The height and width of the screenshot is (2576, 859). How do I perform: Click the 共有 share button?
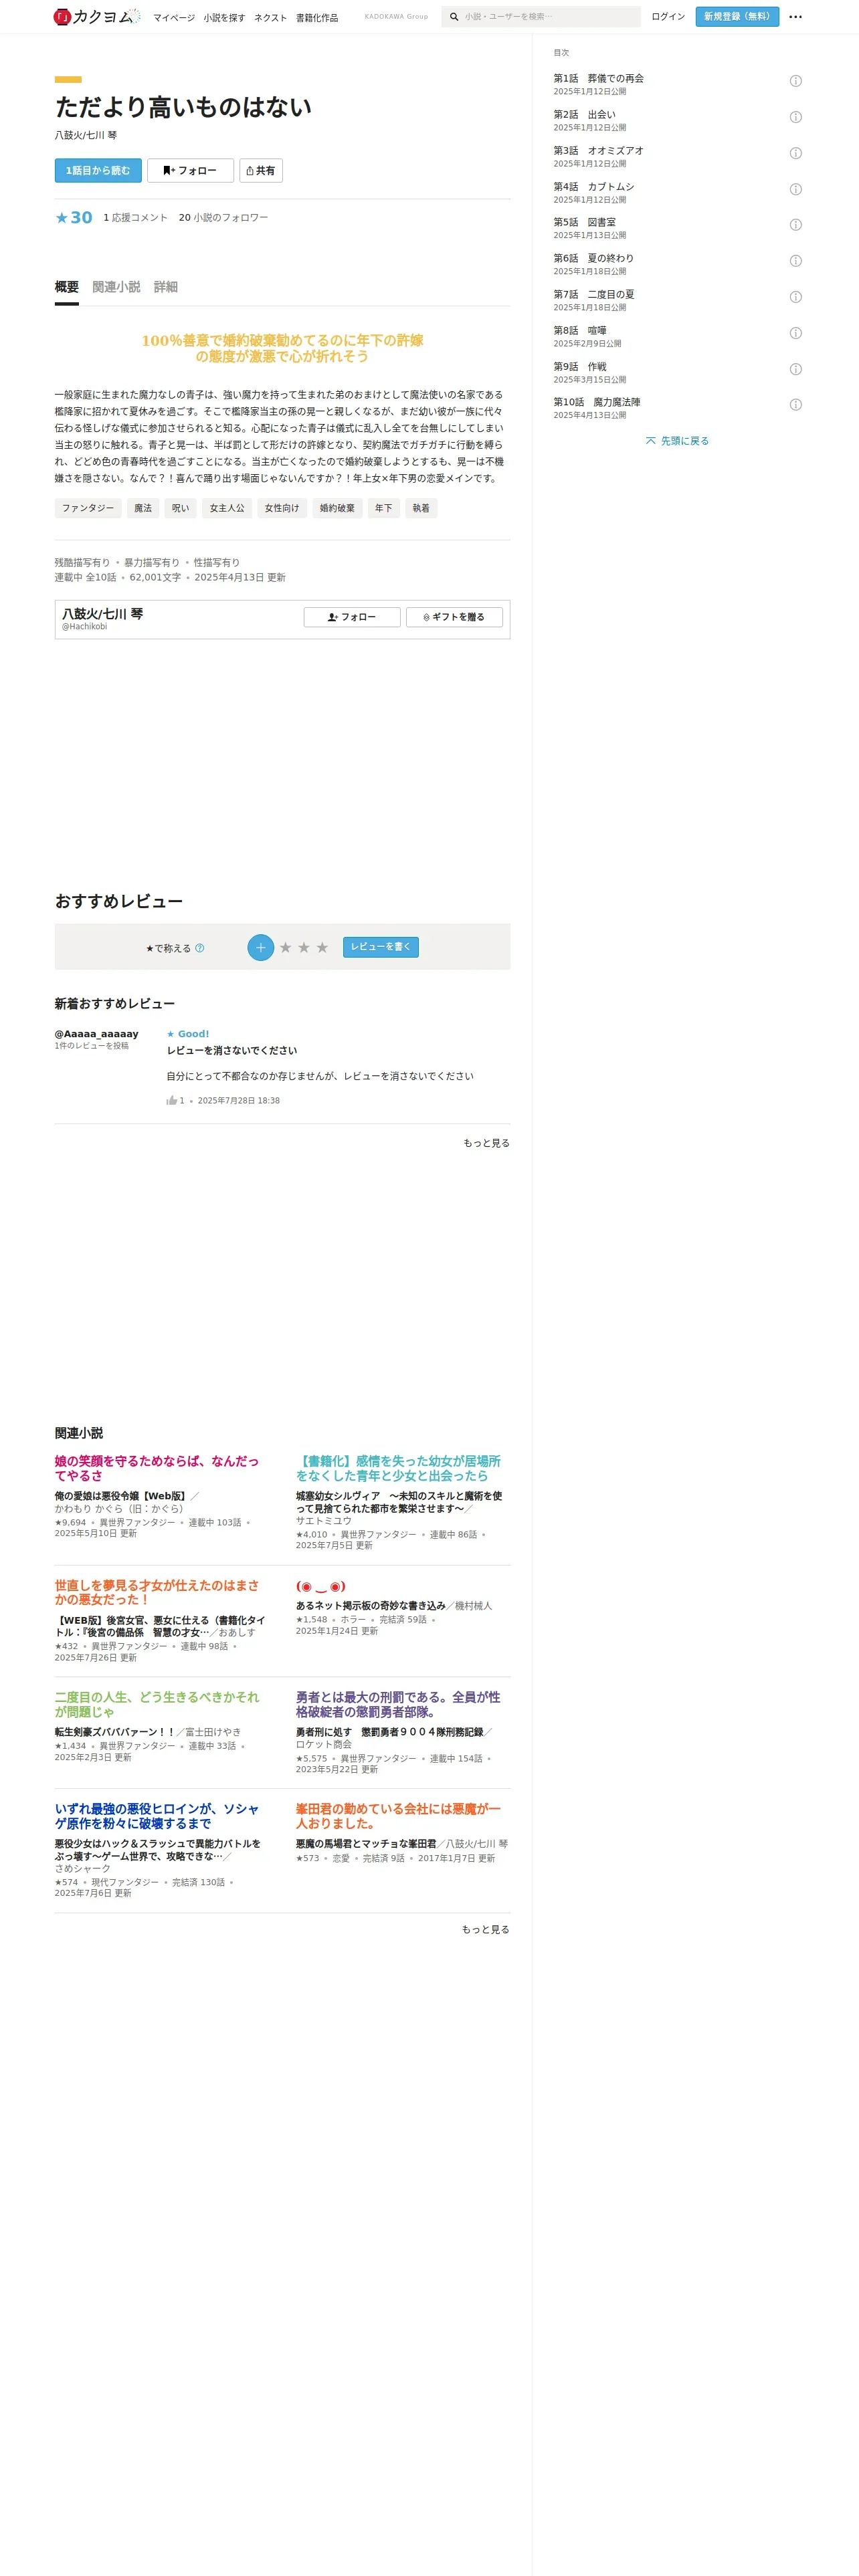pos(260,171)
